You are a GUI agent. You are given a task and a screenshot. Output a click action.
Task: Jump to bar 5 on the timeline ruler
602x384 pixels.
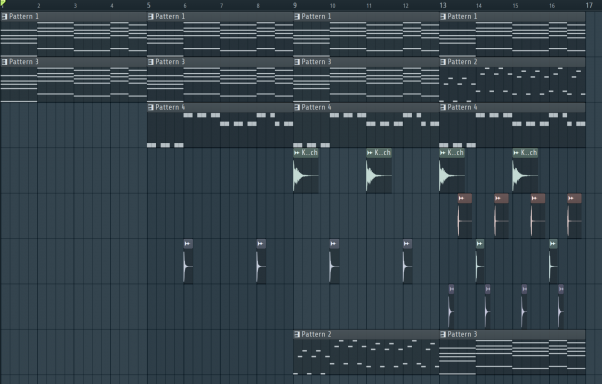(x=149, y=5)
